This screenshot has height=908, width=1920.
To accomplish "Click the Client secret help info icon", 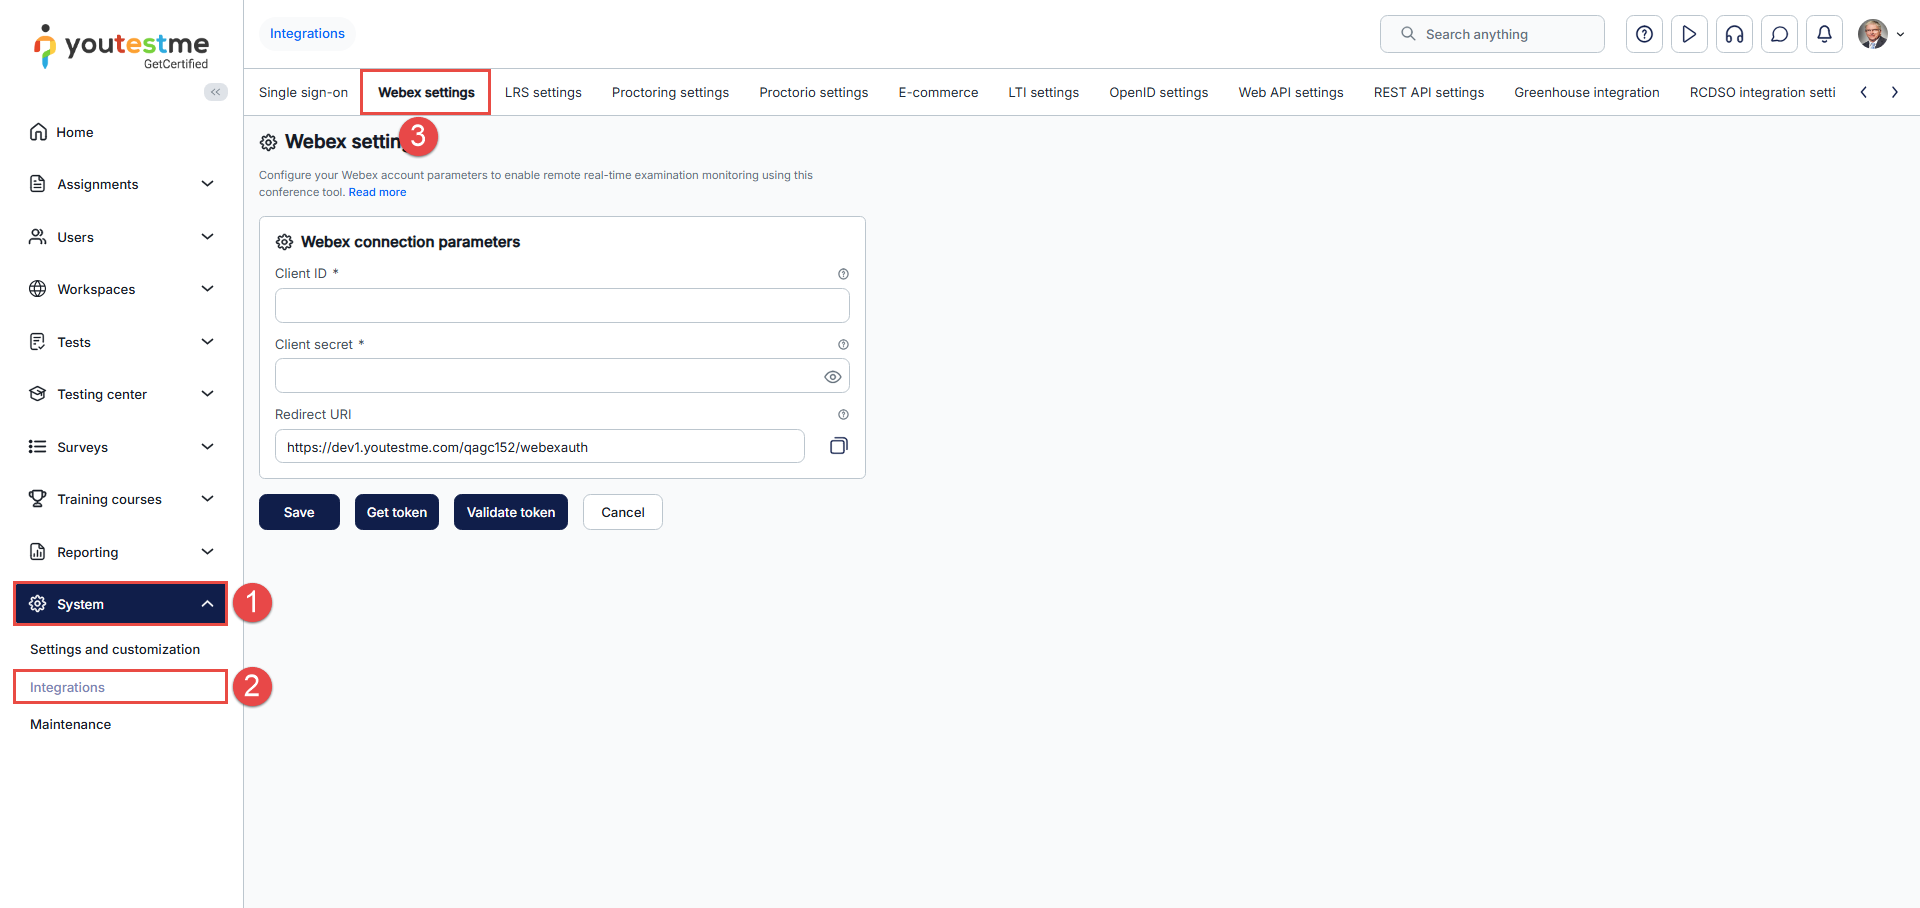I will click(843, 345).
